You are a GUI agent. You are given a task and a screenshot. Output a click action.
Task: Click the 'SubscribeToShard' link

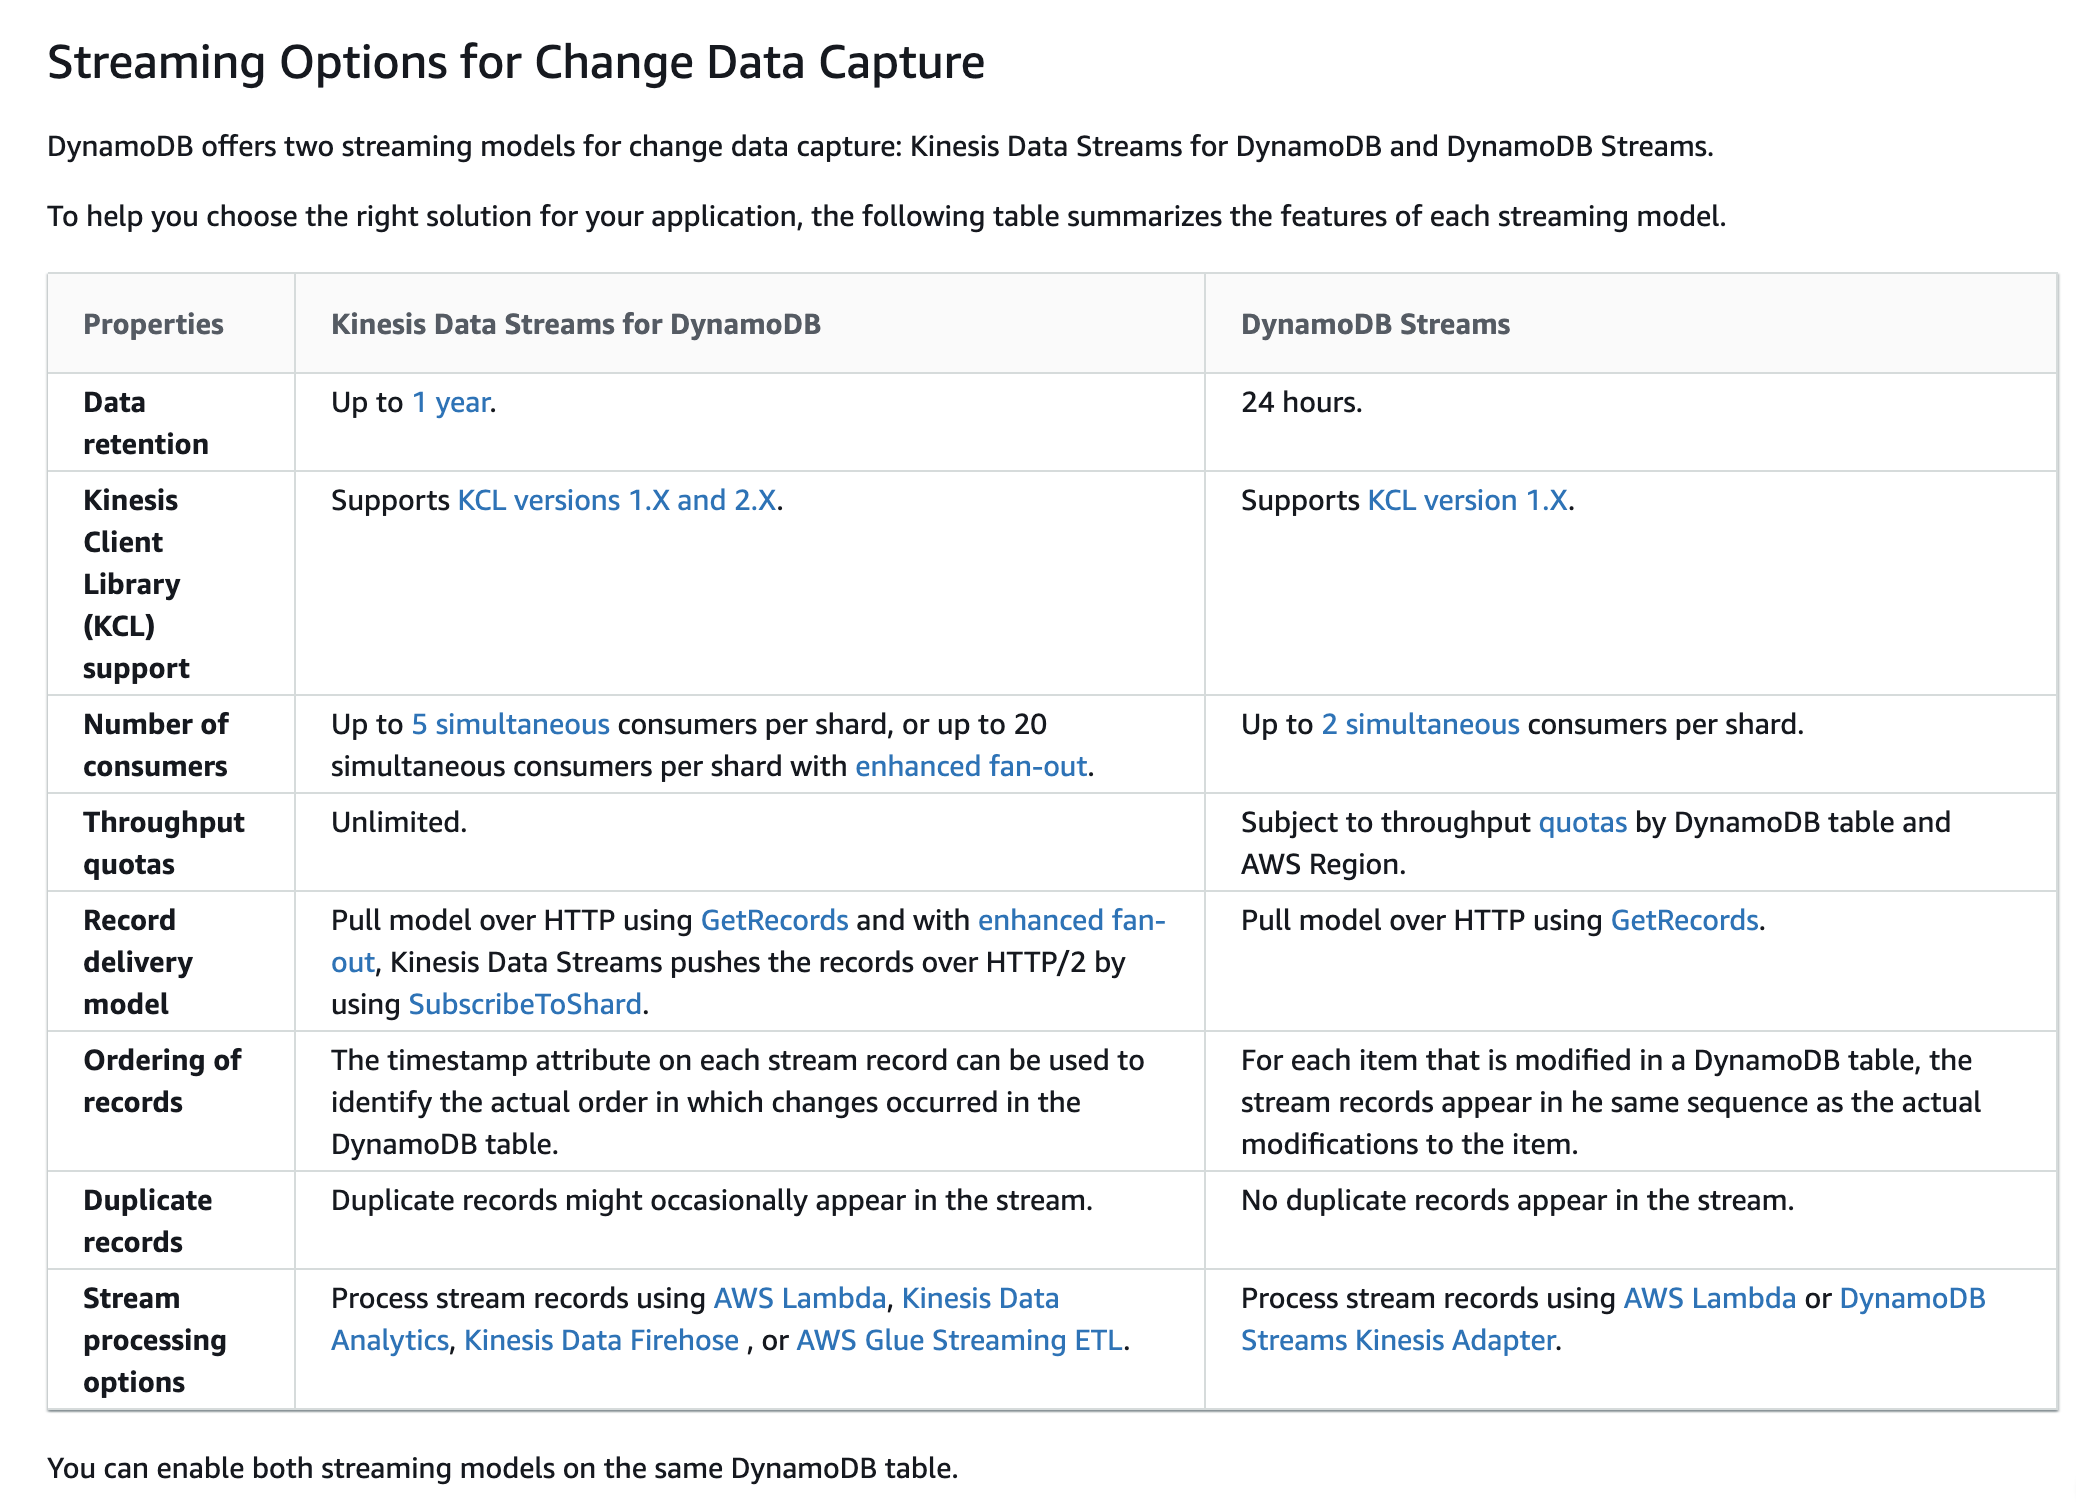[525, 1004]
